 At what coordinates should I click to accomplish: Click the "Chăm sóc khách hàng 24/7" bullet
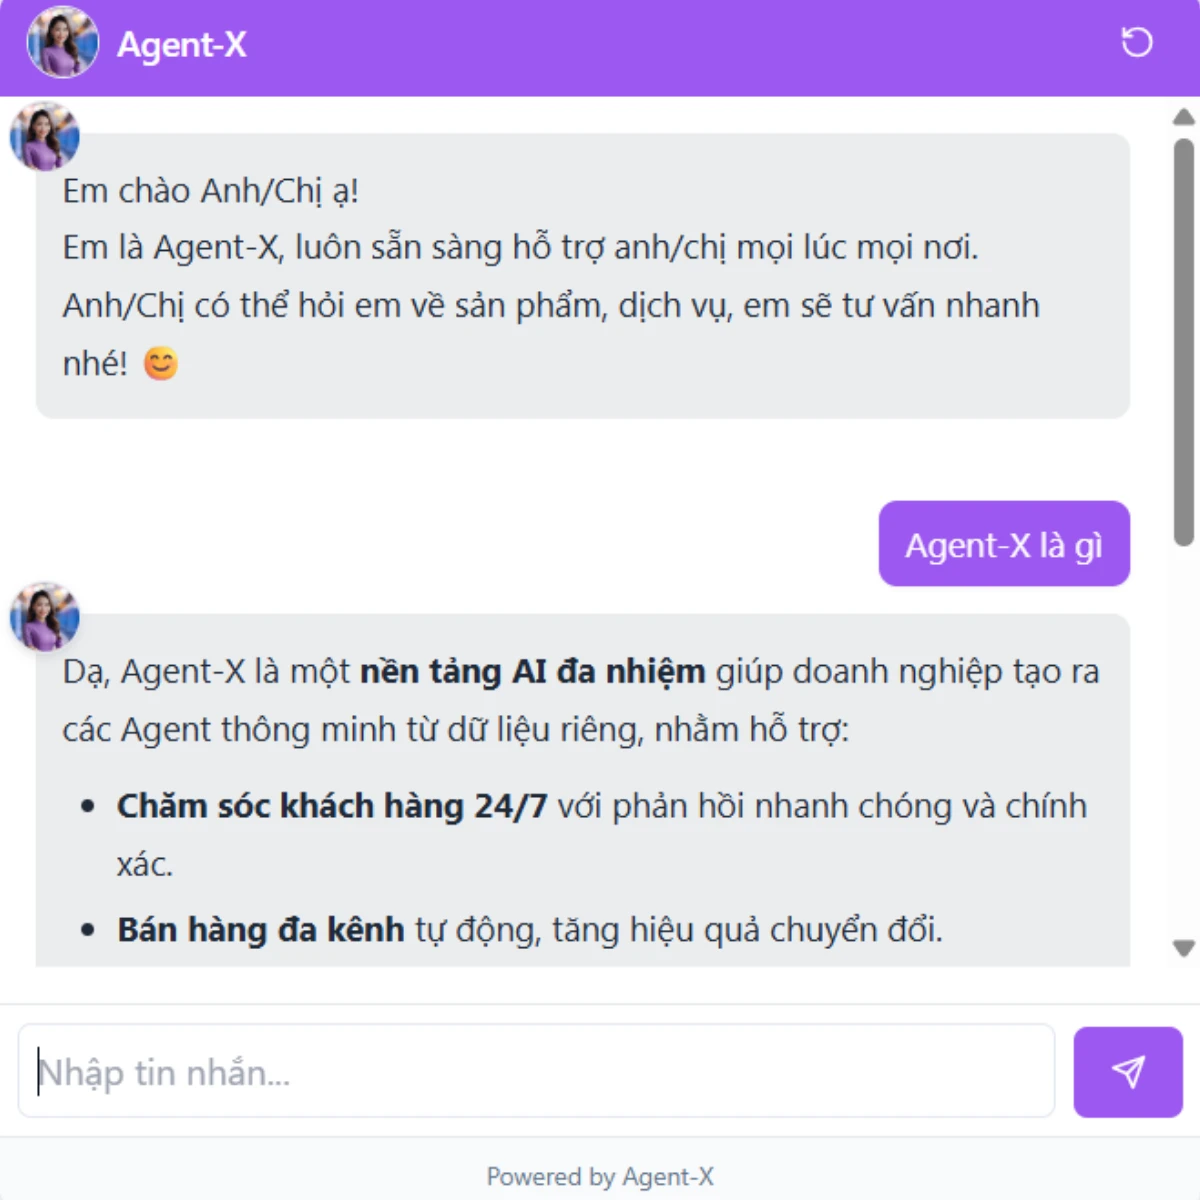click(332, 806)
